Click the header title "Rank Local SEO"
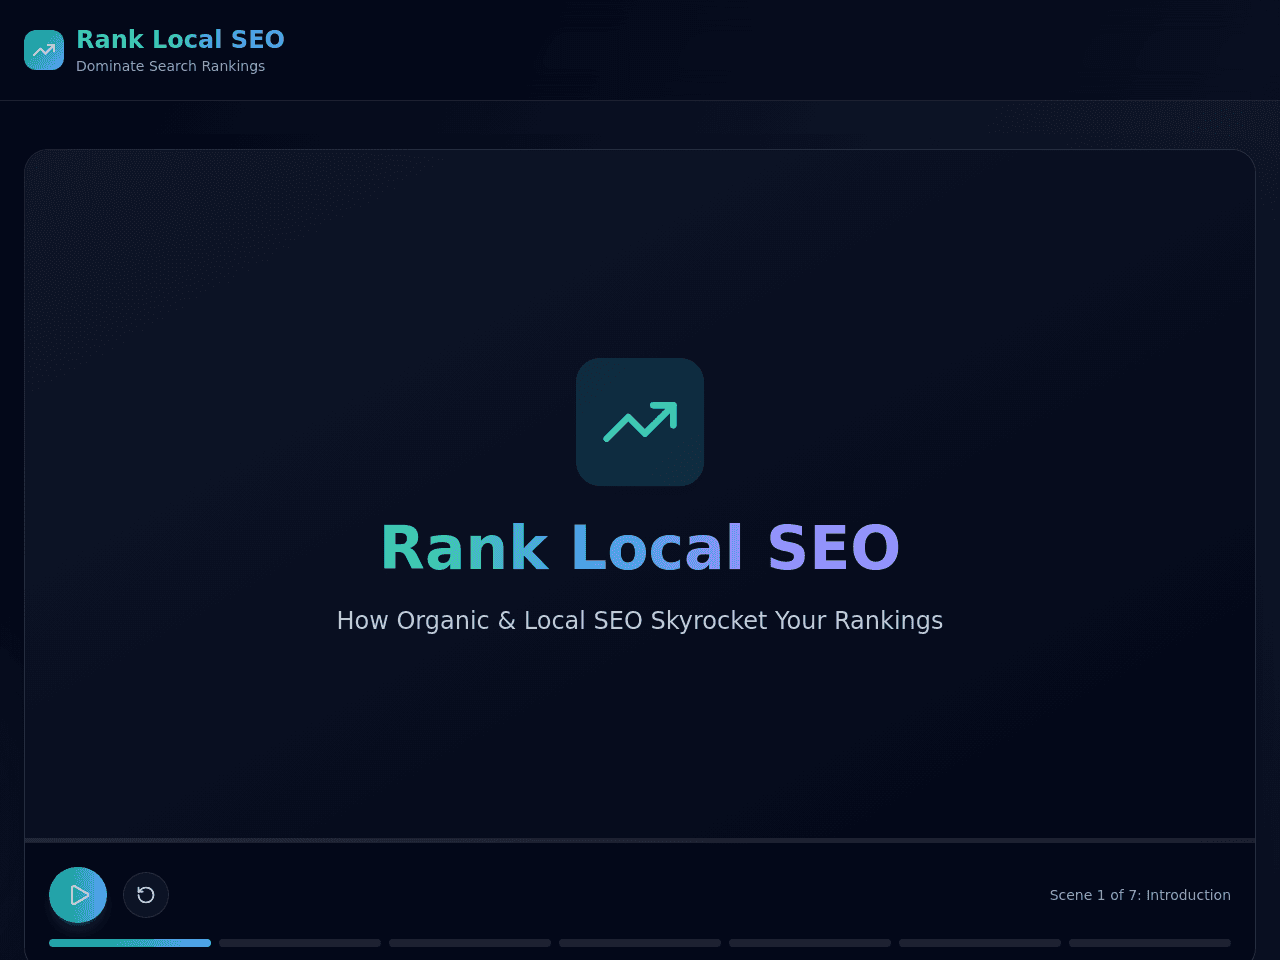Image resolution: width=1280 pixels, height=960 pixels. click(180, 39)
